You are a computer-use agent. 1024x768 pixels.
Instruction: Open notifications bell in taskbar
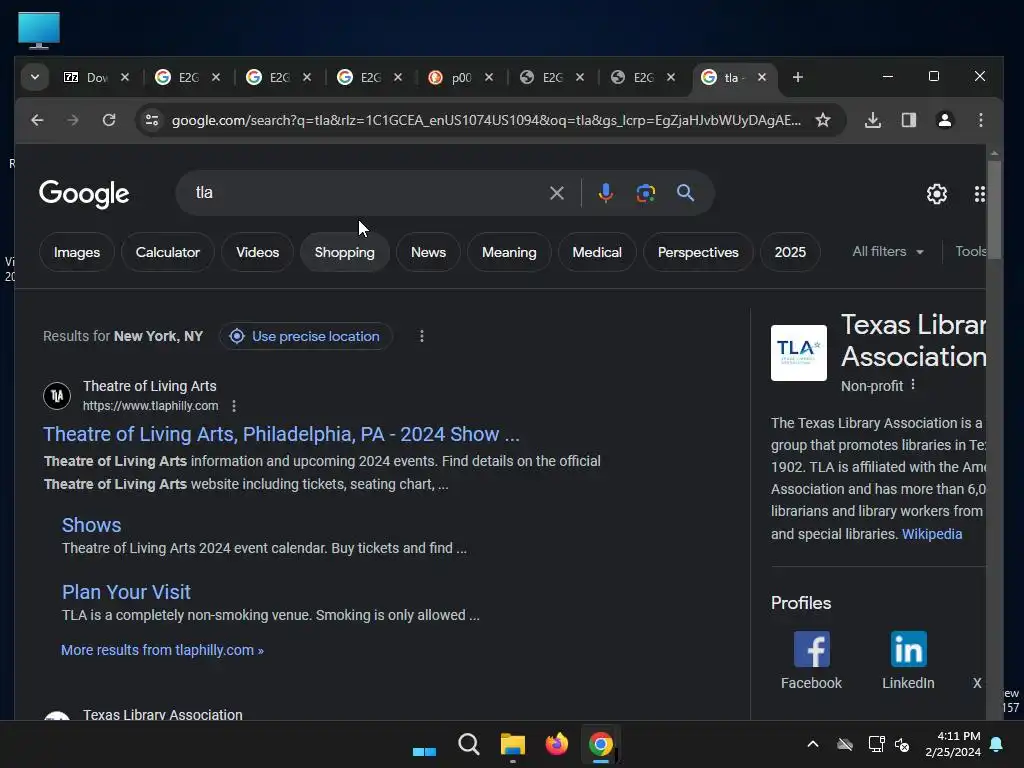tap(997, 744)
